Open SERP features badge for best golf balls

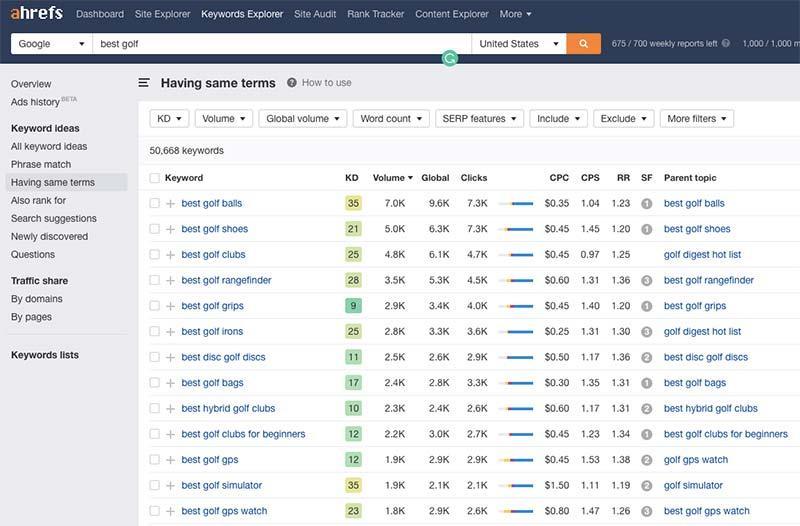646,204
